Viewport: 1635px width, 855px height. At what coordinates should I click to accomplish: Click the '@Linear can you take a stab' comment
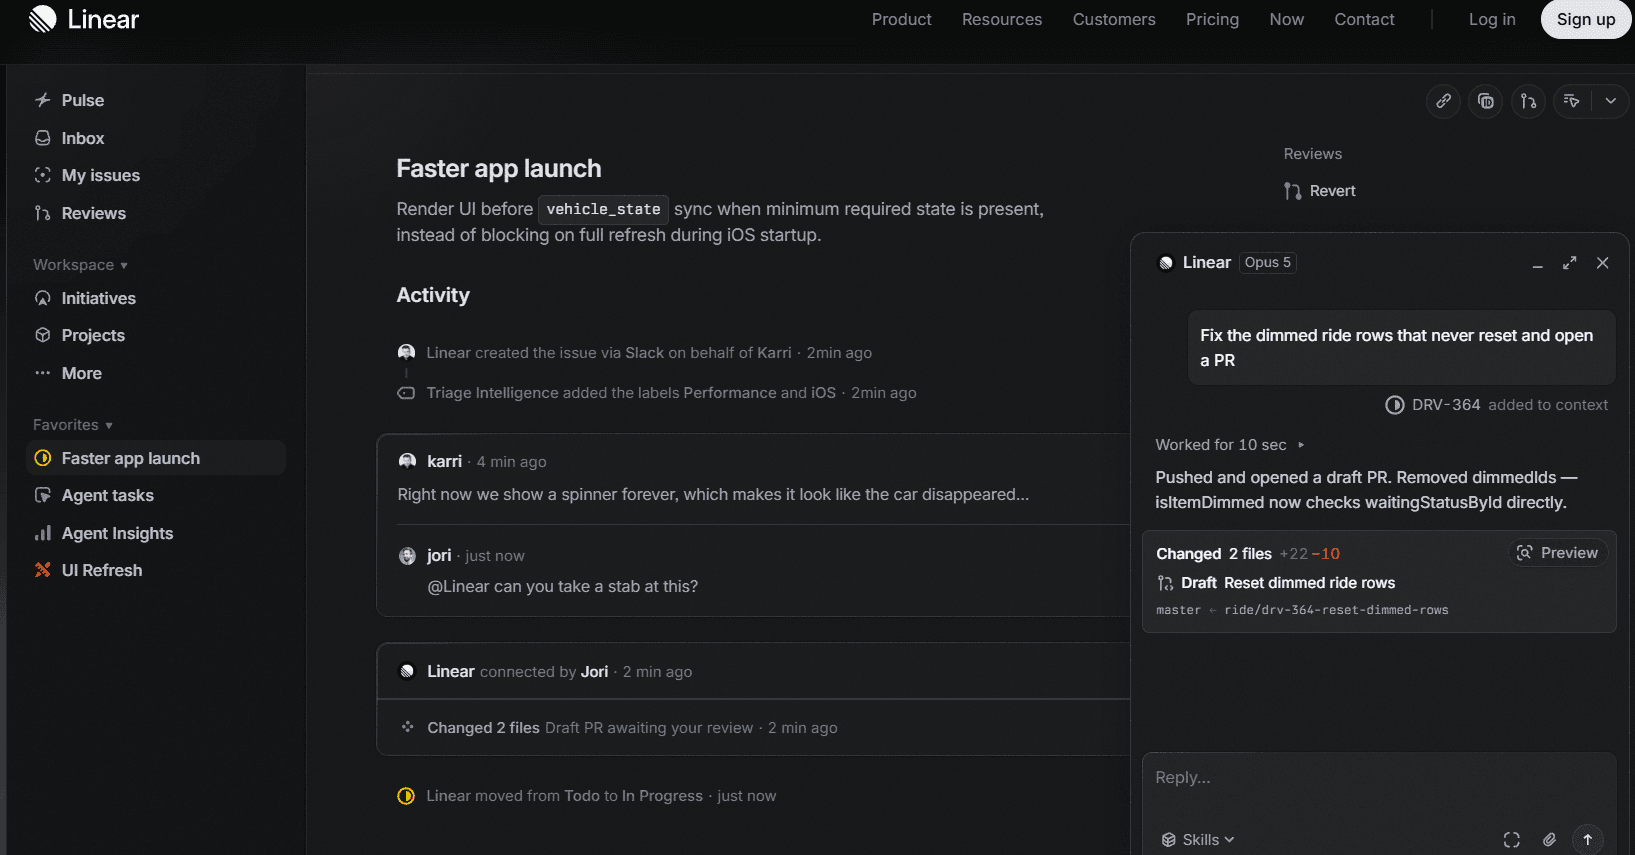[x=563, y=586]
